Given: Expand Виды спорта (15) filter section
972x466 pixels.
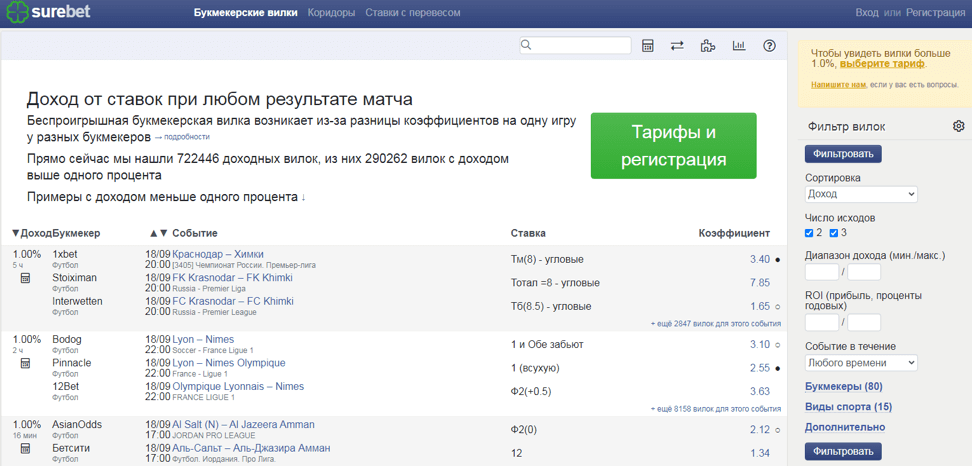Looking at the screenshot, I should (x=848, y=407).
